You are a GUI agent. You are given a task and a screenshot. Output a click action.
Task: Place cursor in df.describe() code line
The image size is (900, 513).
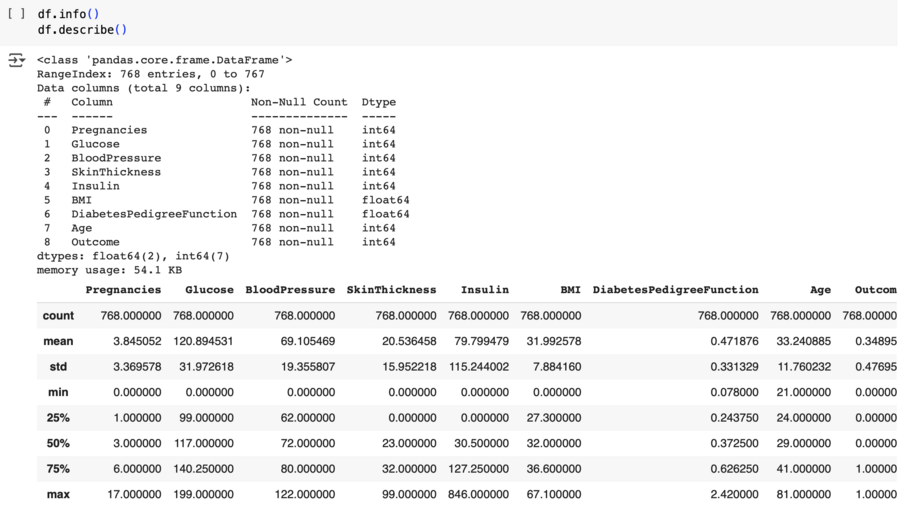(x=82, y=30)
